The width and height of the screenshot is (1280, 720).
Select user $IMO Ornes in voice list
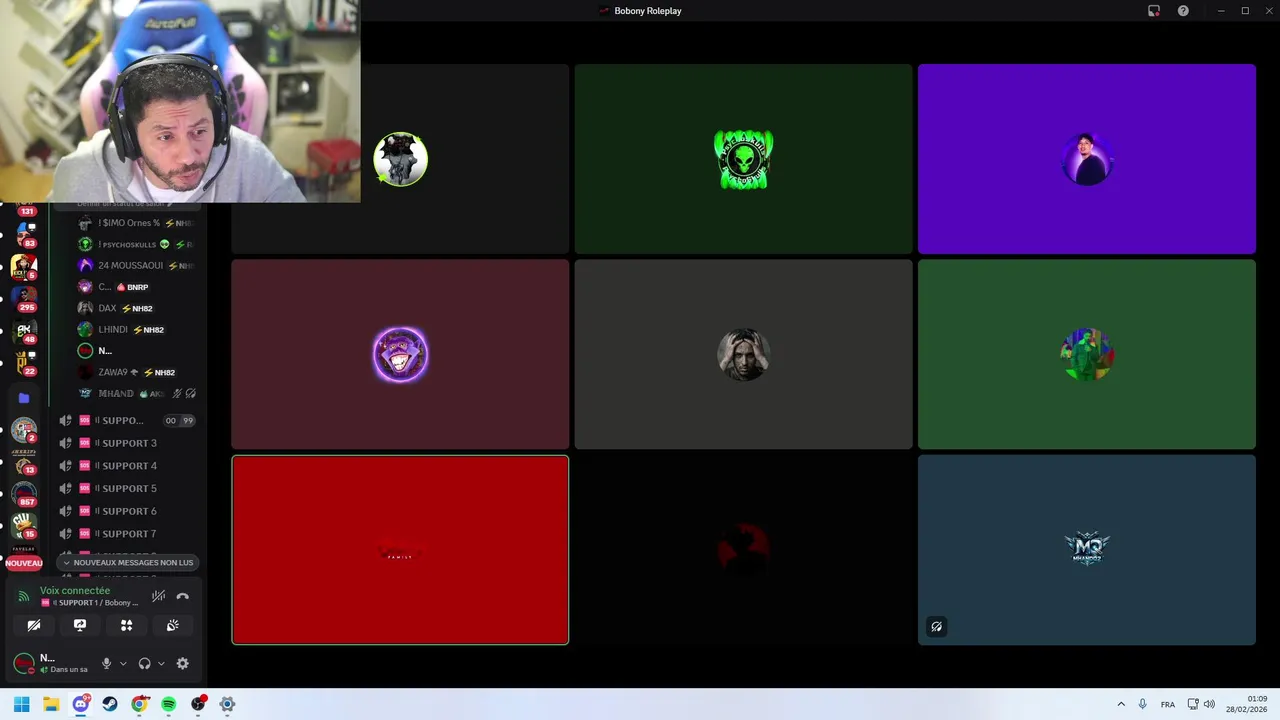pos(137,223)
